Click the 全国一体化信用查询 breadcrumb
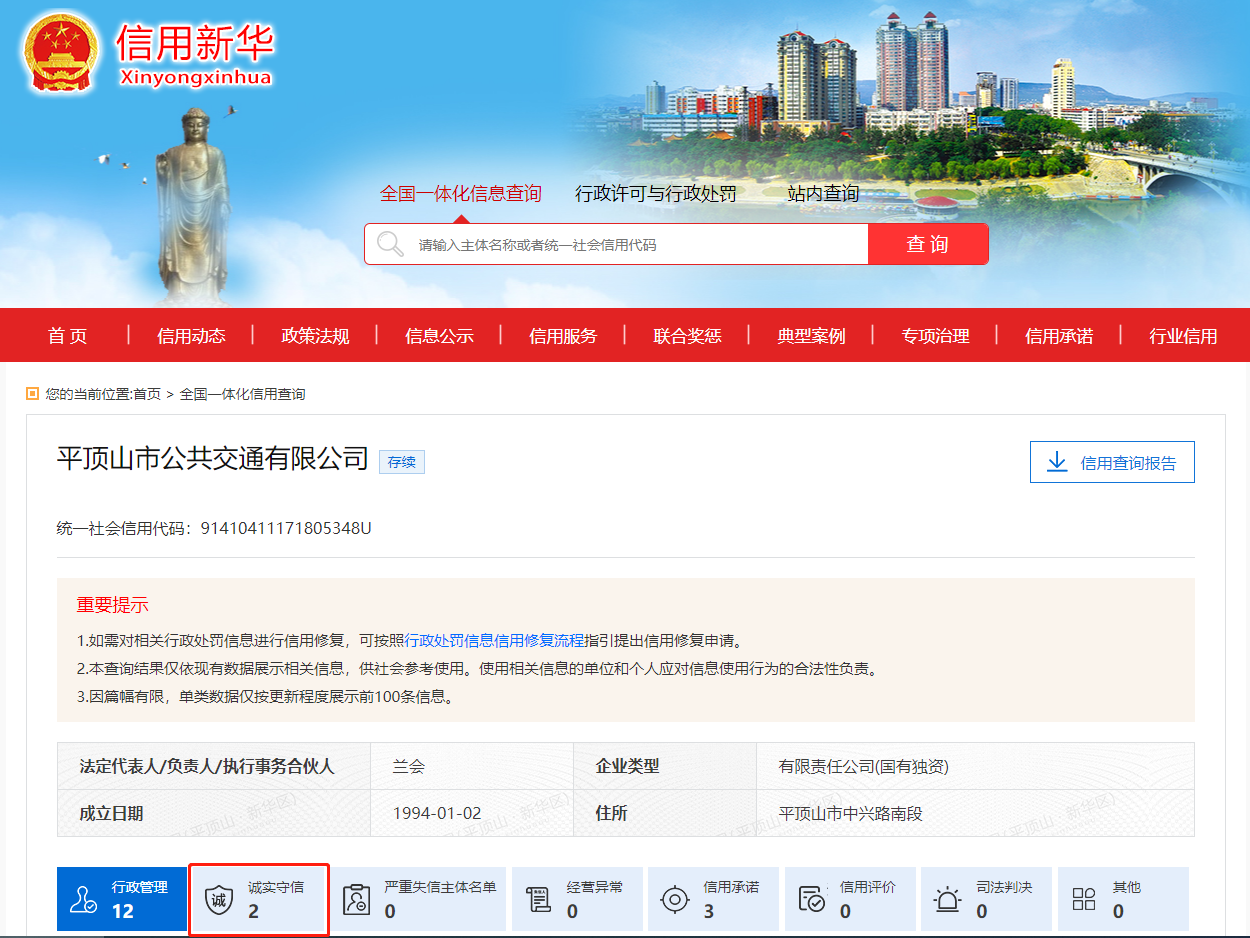This screenshot has width=1250, height=938. pyautogui.click(x=243, y=394)
